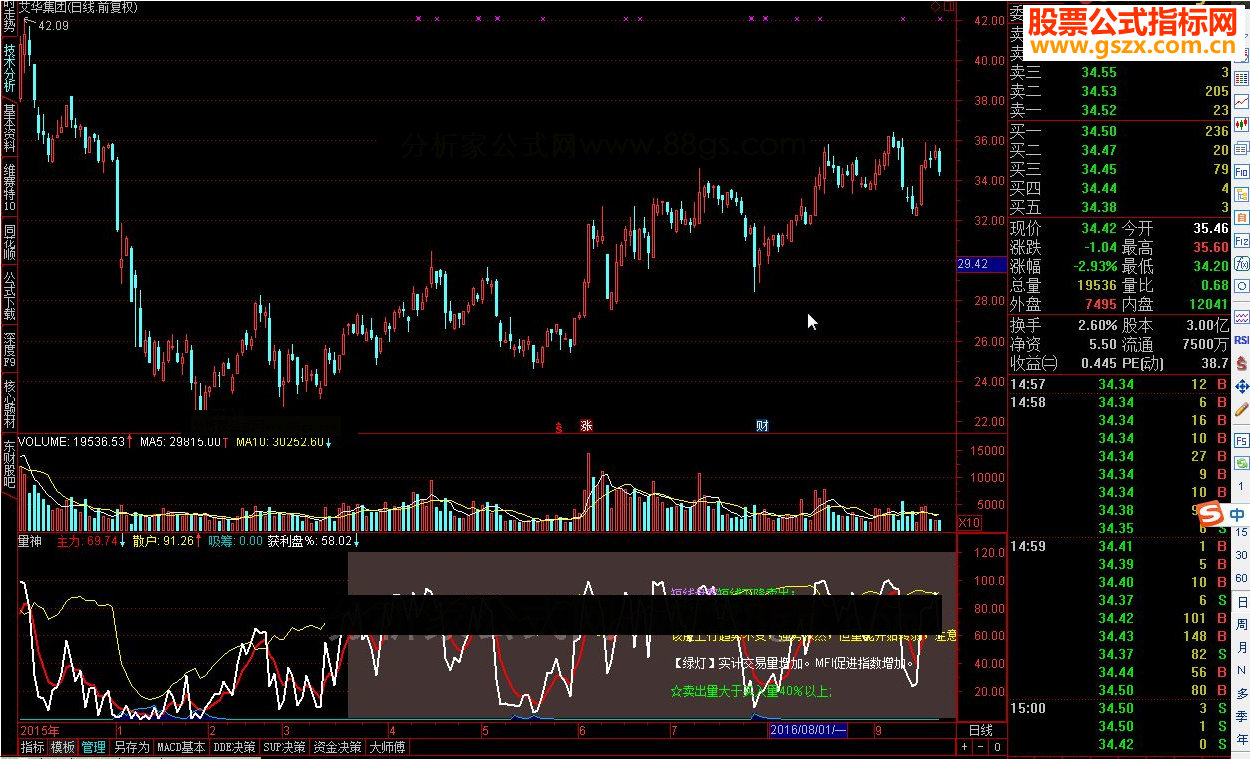Click the RSI indicator icon
Viewport: 1250px width, 759px height.
(x=1242, y=340)
